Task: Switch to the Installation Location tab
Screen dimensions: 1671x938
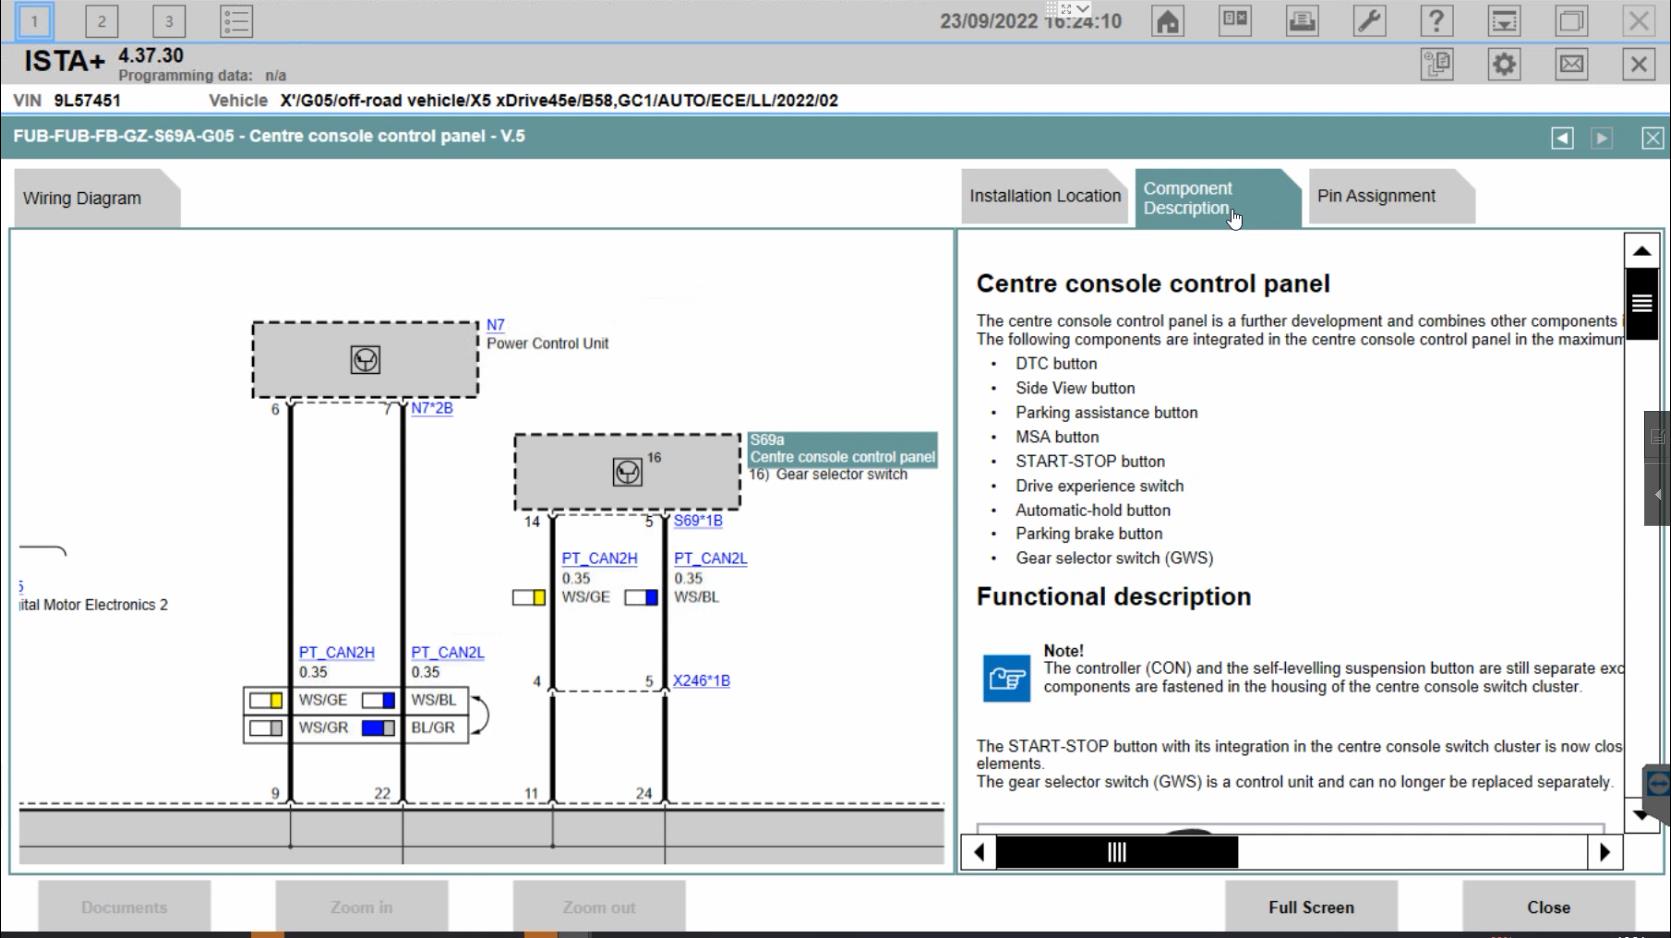Action: tap(1045, 196)
